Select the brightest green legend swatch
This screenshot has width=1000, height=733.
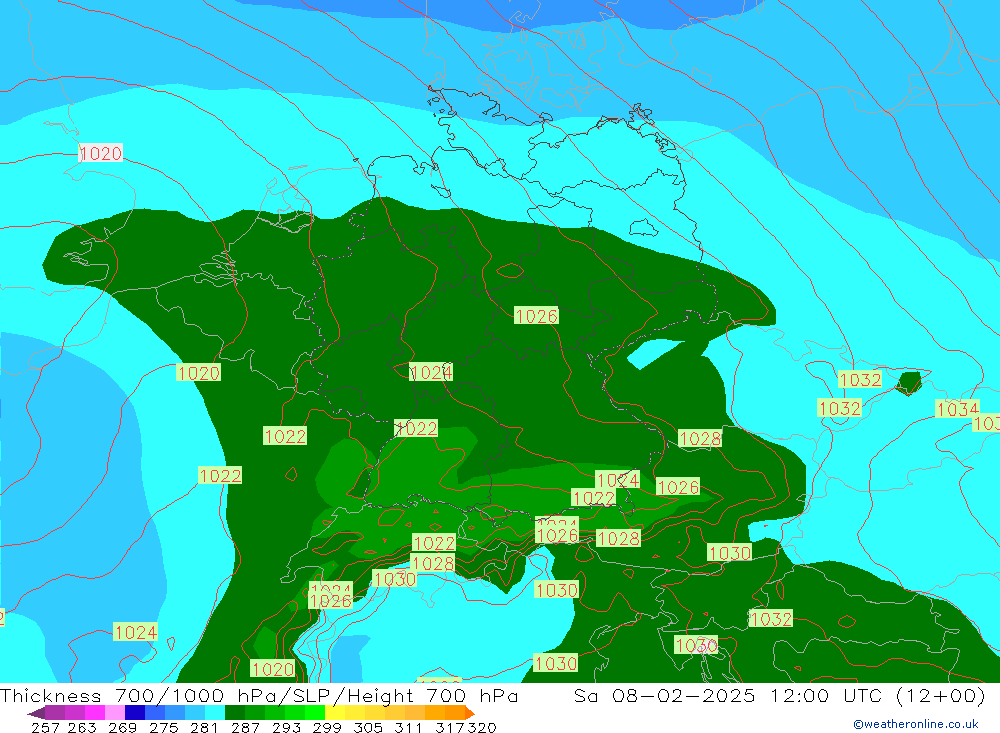[x=315, y=713]
